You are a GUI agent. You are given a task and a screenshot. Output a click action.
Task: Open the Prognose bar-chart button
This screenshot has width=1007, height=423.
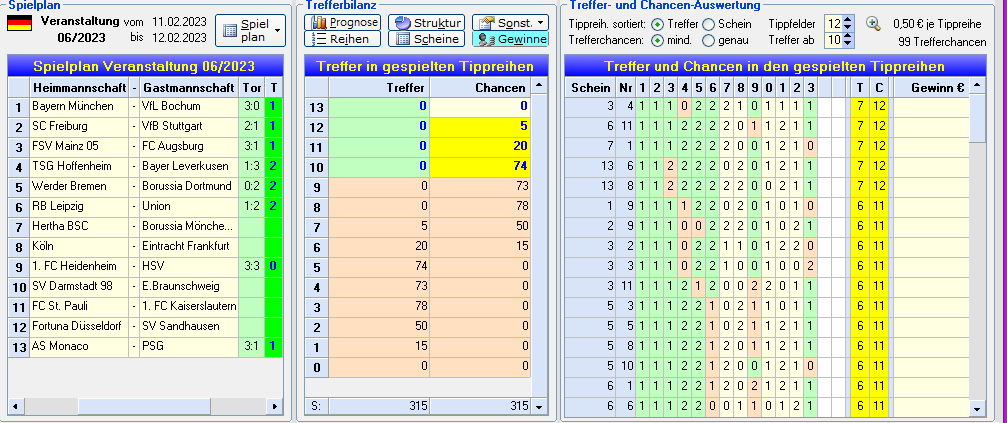[x=342, y=22]
